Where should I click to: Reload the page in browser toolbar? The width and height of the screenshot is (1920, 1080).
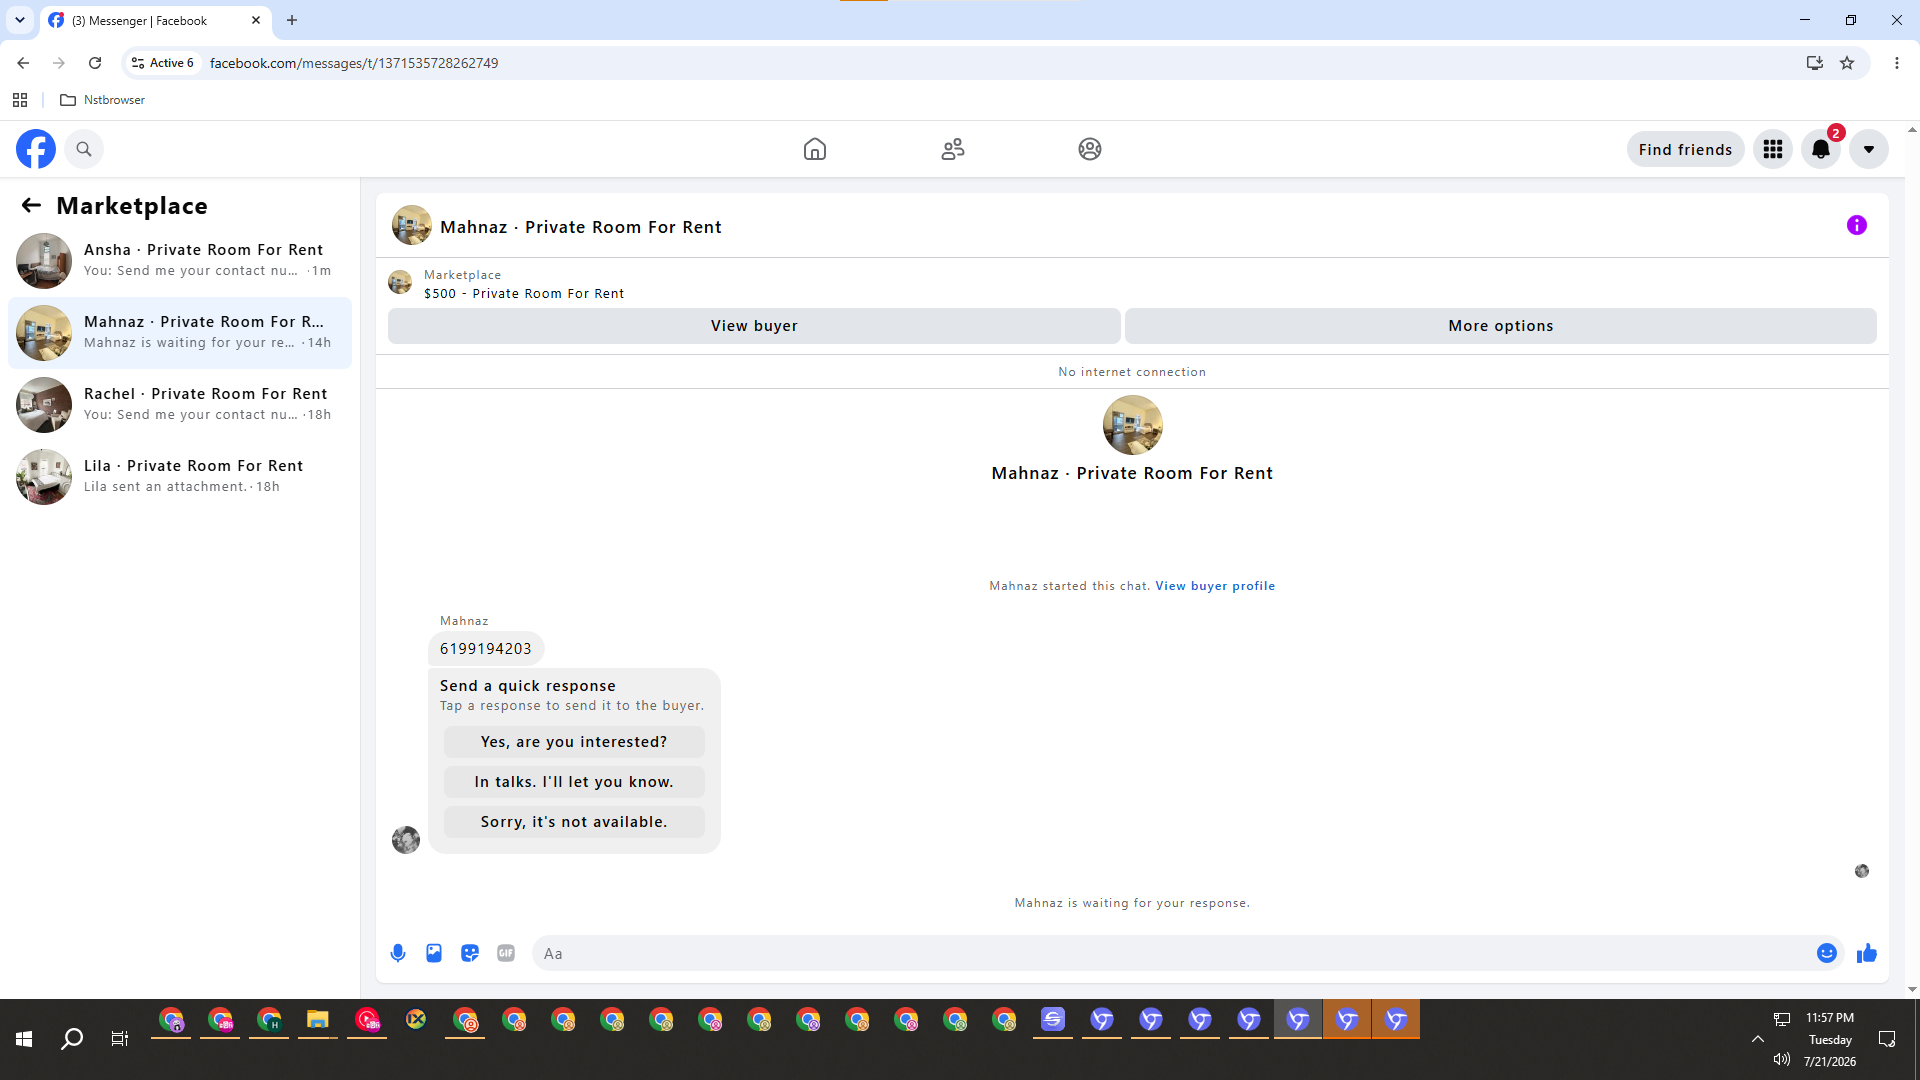(95, 63)
